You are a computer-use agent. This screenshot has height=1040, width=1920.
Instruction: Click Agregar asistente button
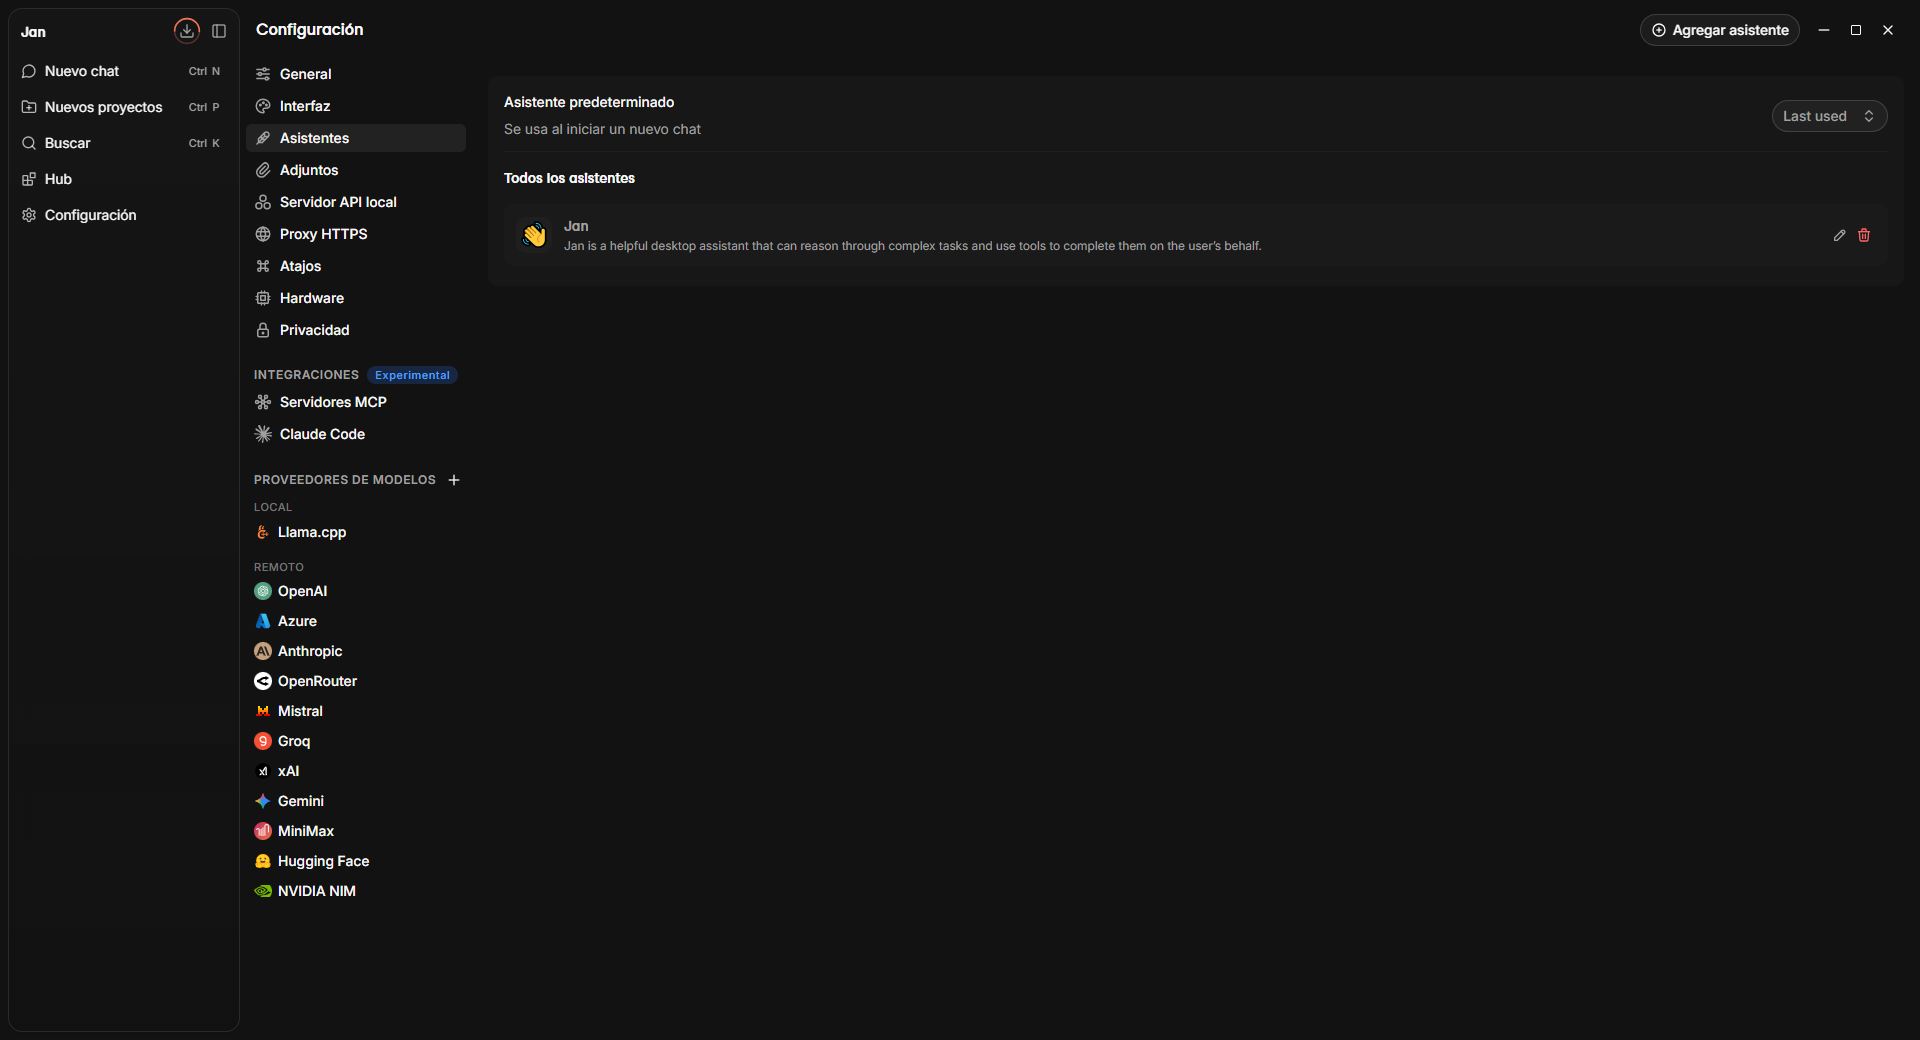click(1719, 30)
